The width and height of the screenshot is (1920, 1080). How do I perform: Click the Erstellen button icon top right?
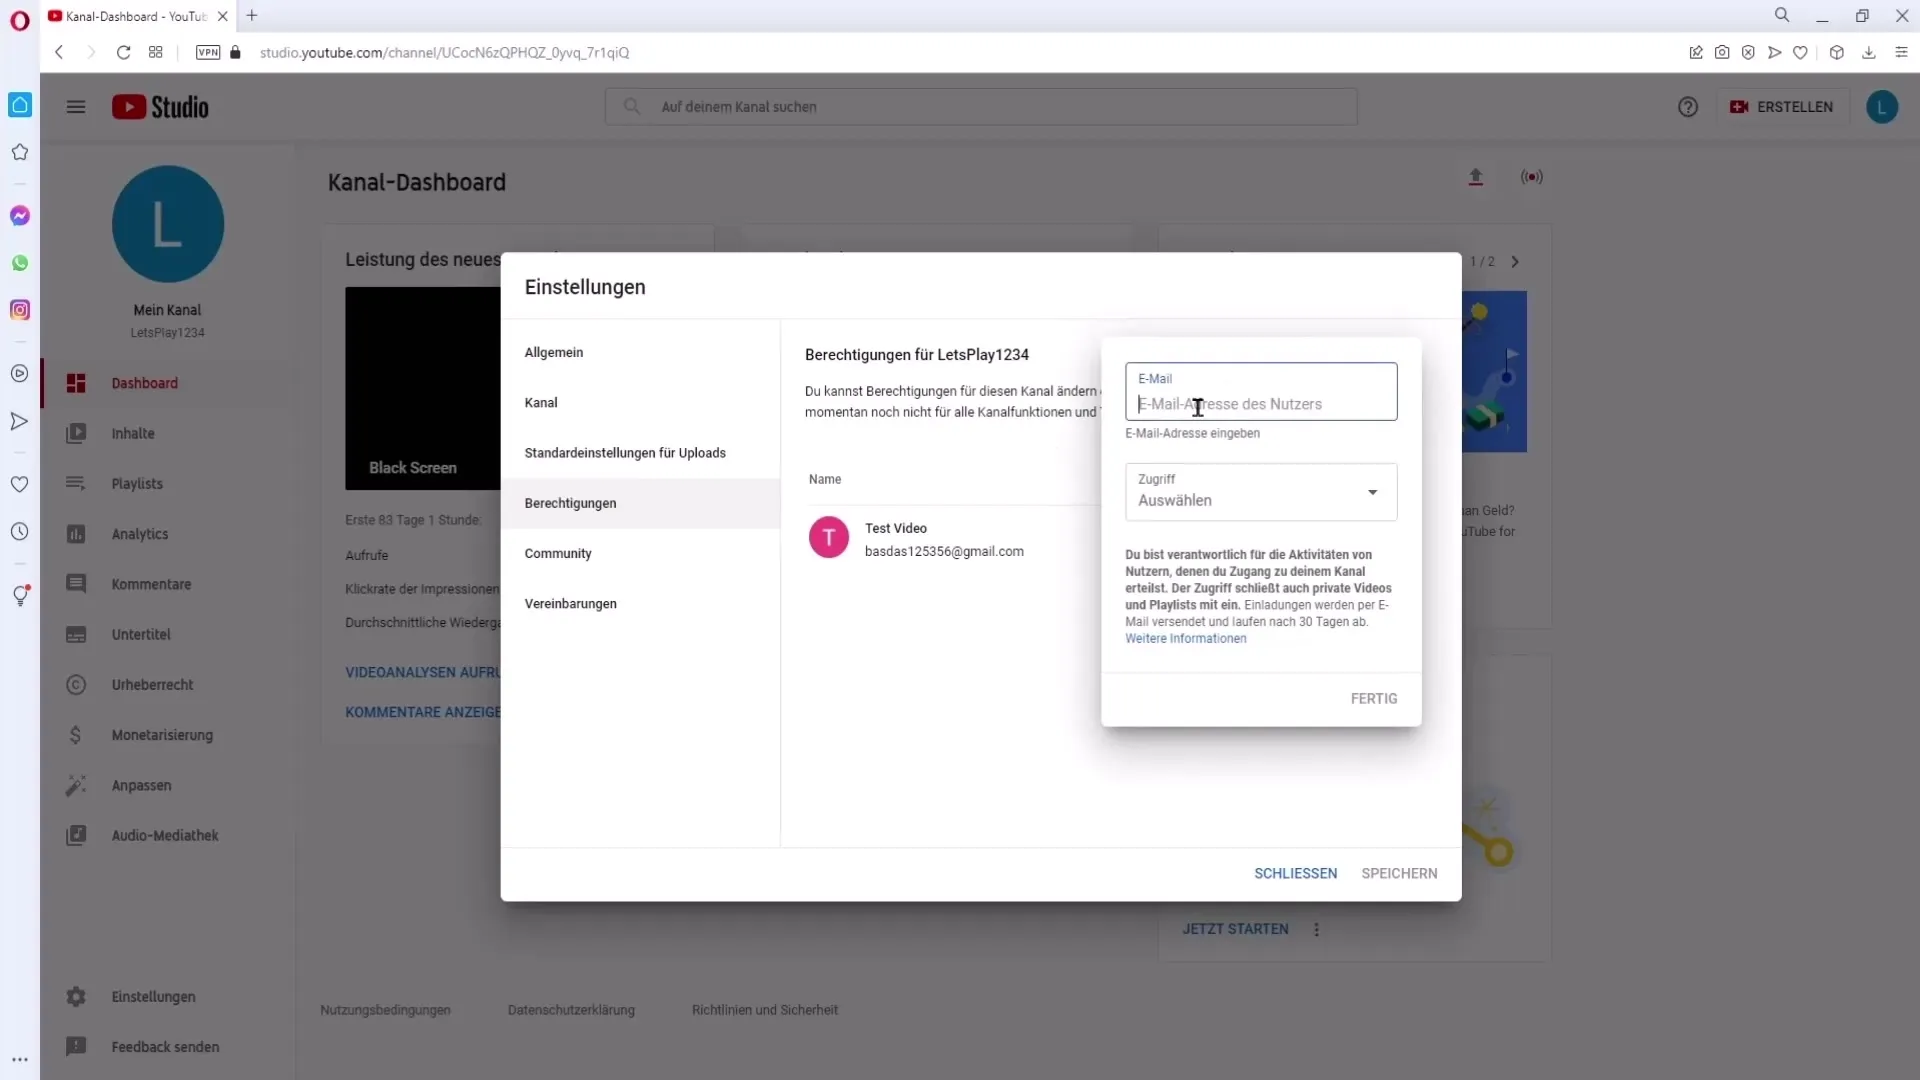click(1739, 107)
